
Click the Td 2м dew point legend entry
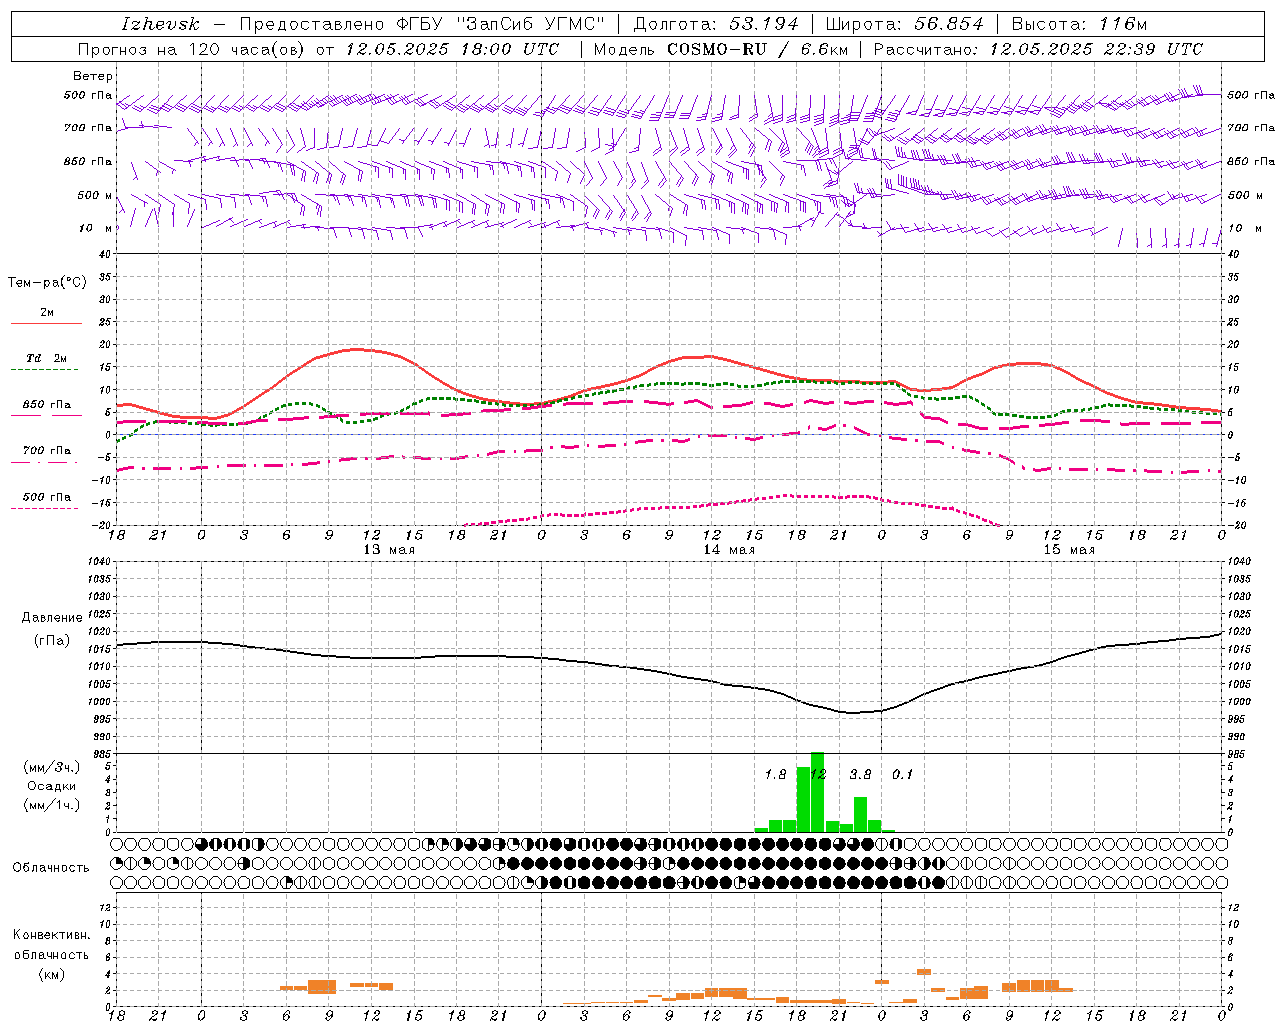(x=46, y=358)
